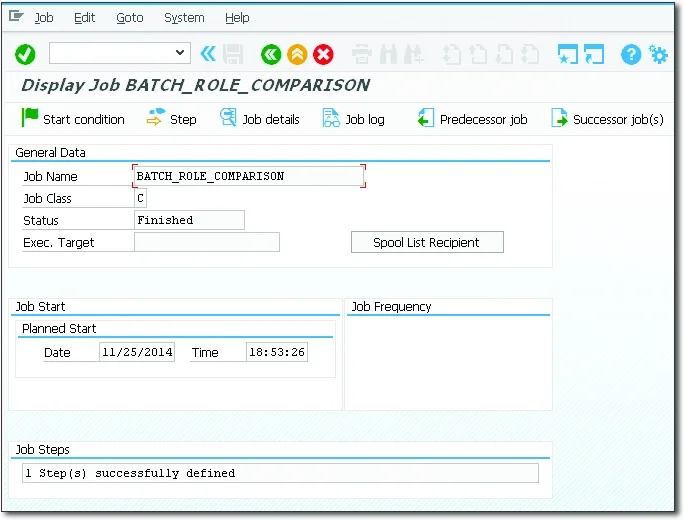This screenshot has width=684, height=520.
Task: Click the Start condition button
Action: click(73, 119)
